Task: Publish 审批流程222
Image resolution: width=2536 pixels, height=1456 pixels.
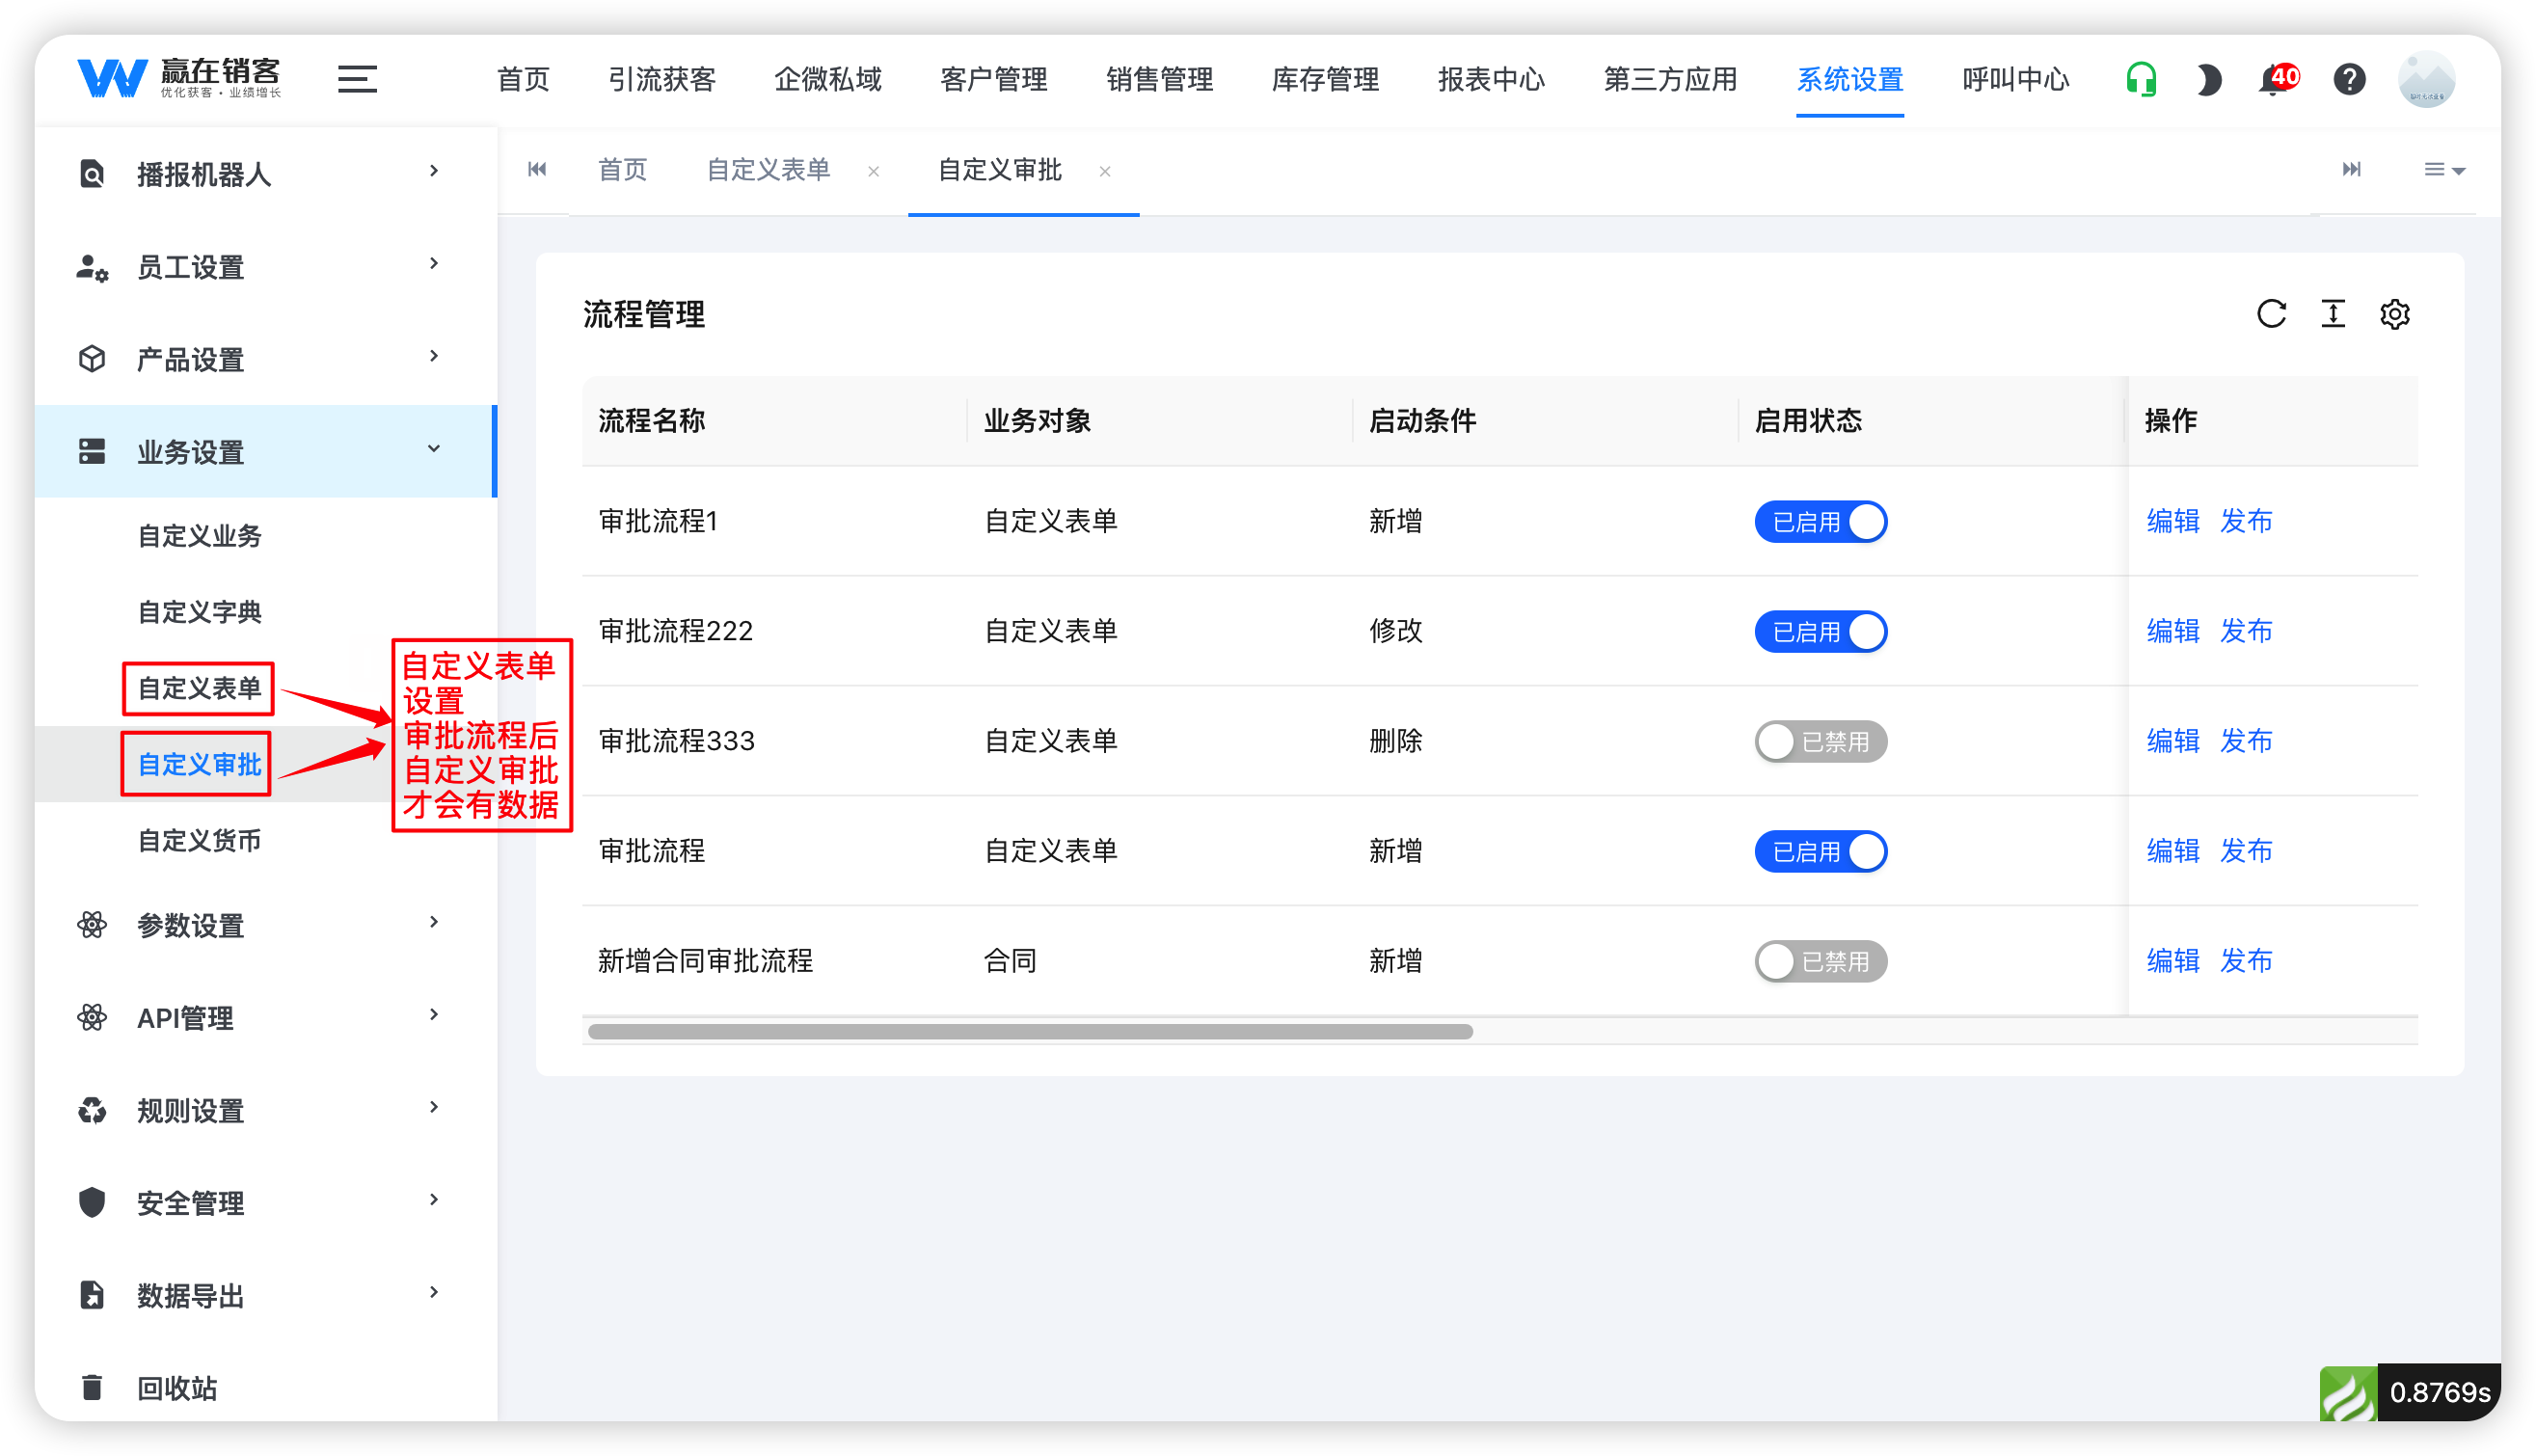Action: coord(2246,631)
